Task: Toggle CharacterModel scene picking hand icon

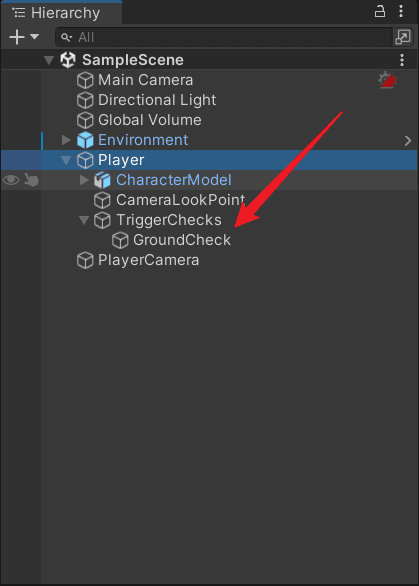Action: click(31, 180)
